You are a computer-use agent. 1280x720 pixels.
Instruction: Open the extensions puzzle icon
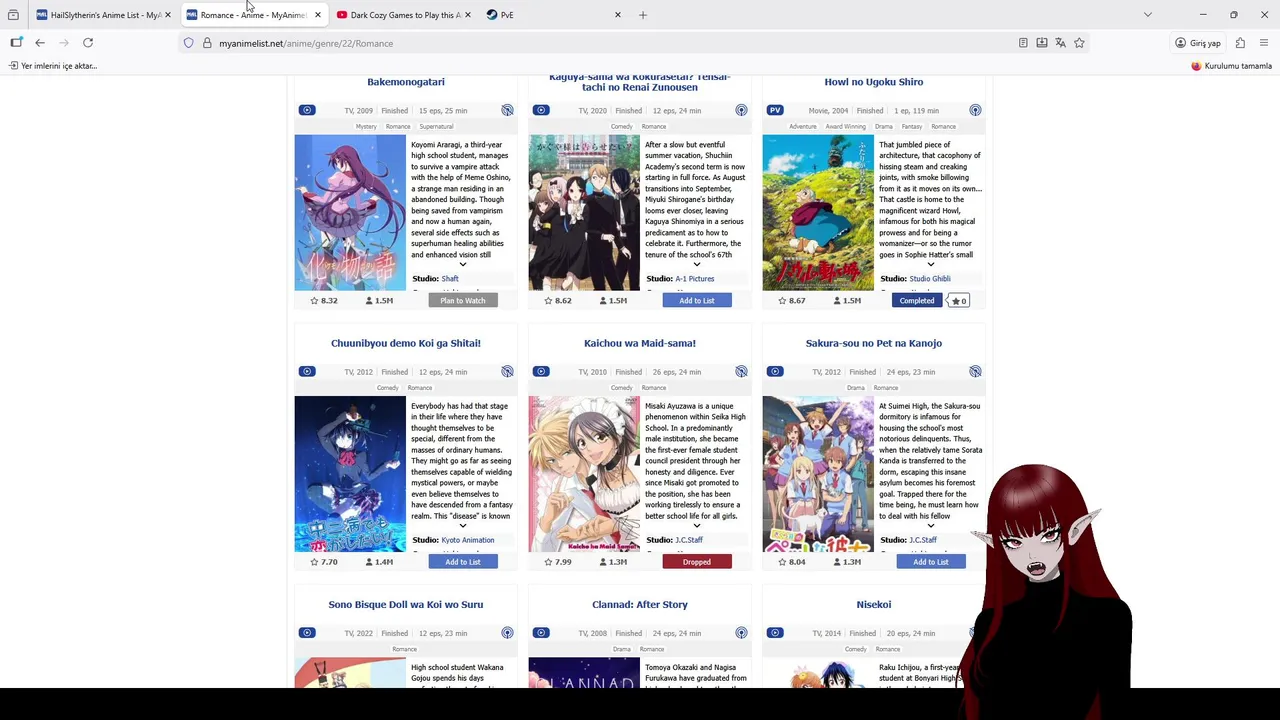[x=1240, y=43]
